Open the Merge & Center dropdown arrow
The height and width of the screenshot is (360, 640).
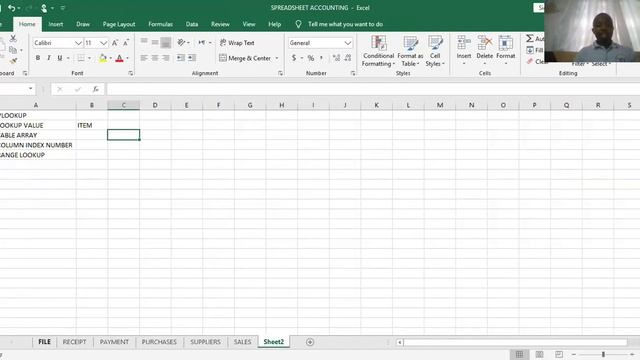click(x=277, y=58)
